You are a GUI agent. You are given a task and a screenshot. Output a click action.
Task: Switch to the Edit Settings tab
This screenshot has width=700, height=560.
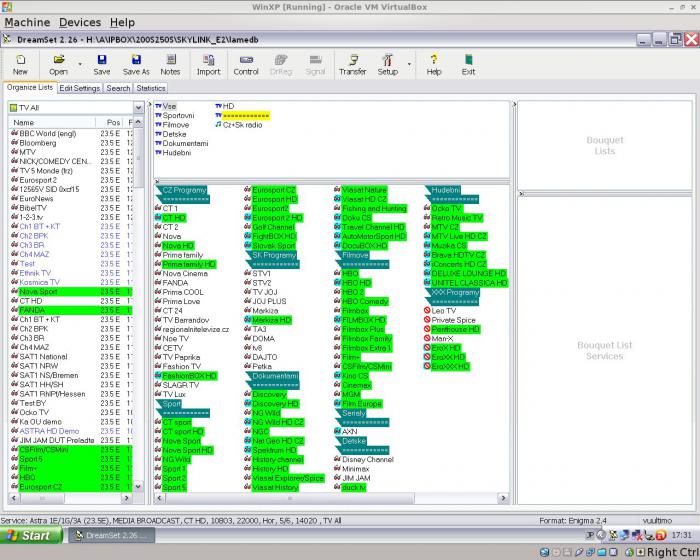click(x=79, y=88)
